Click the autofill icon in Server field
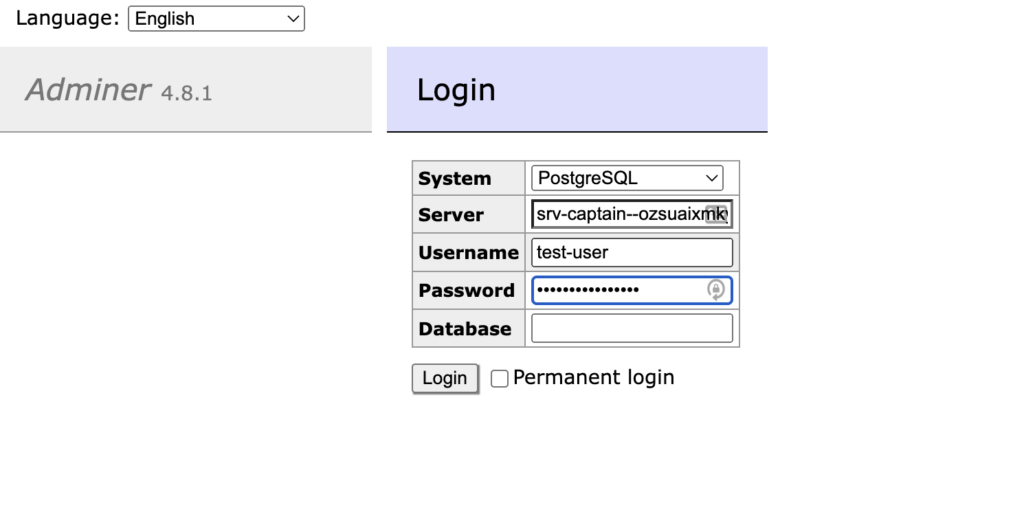Screen dimensions: 1024x514 (x=716, y=214)
